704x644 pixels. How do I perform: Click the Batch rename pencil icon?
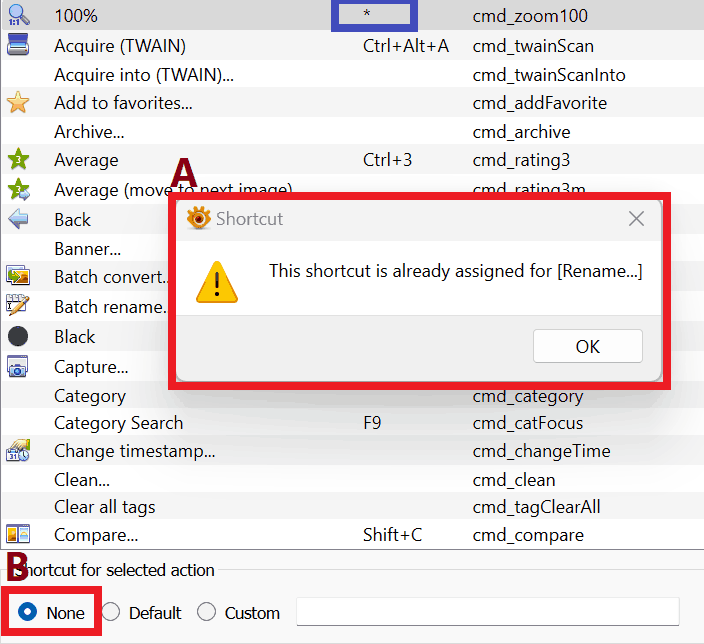[x=18, y=304]
